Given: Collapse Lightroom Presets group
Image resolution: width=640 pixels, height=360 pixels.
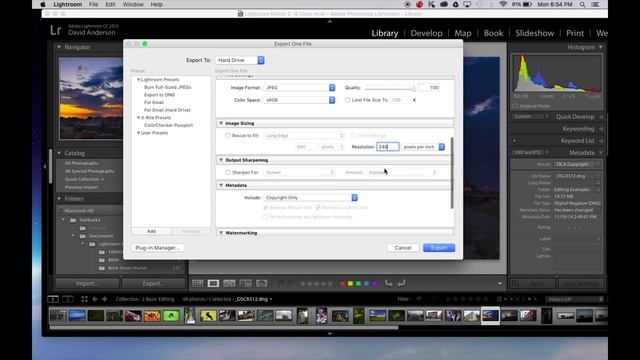Looking at the screenshot, I should point(138,80).
